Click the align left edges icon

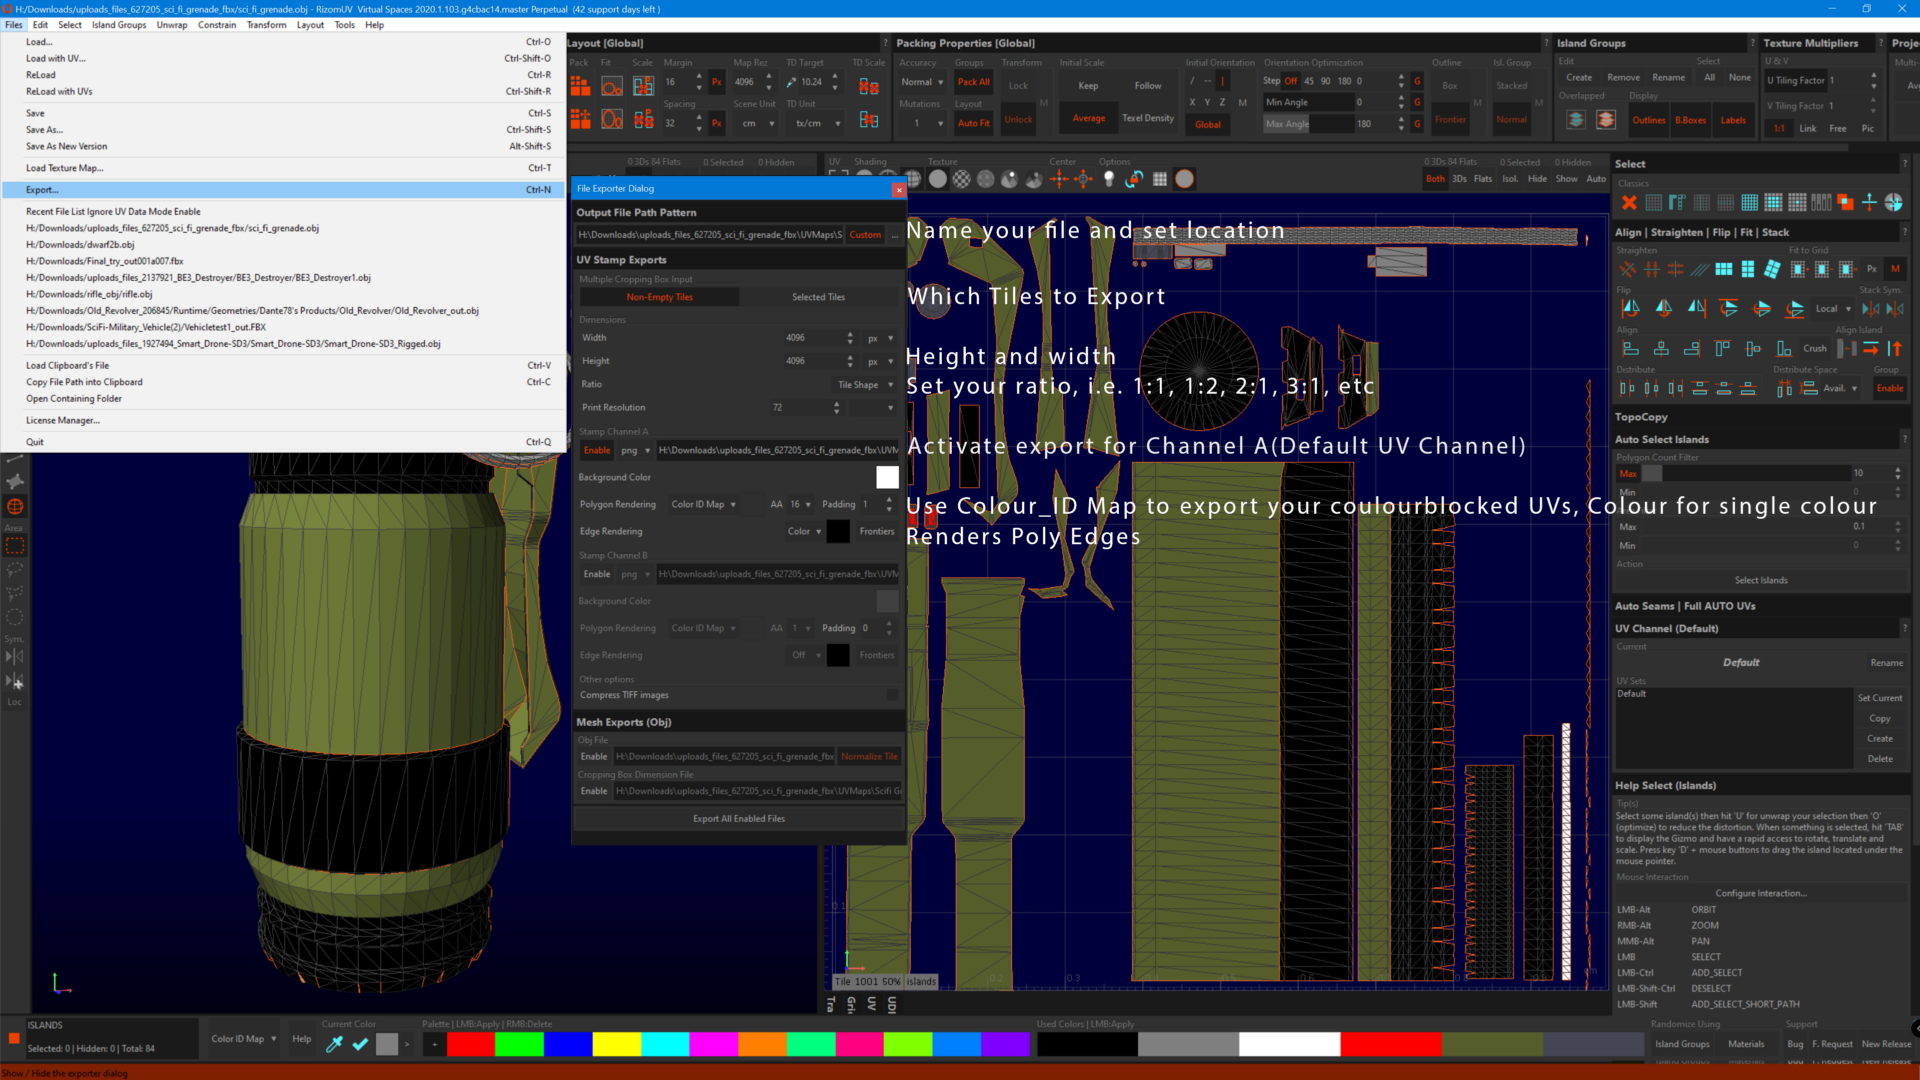[x=1630, y=349]
